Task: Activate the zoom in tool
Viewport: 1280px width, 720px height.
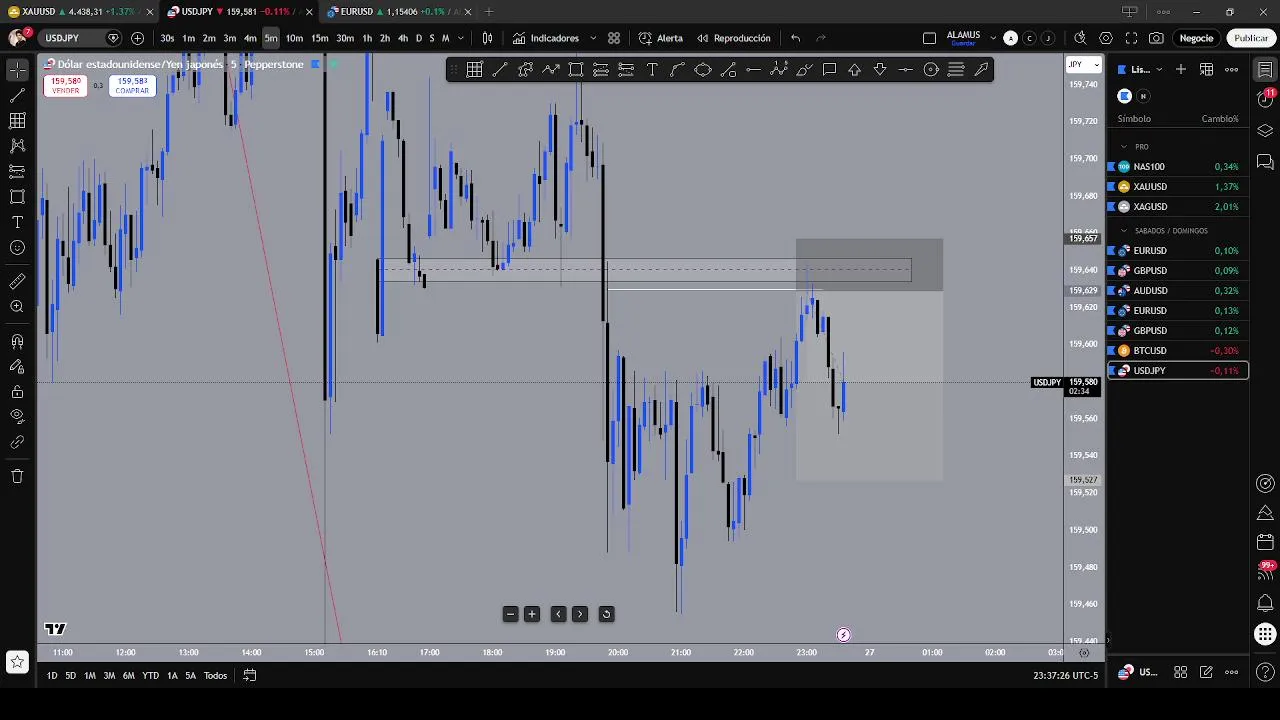Action: click(x=17, y=307)
